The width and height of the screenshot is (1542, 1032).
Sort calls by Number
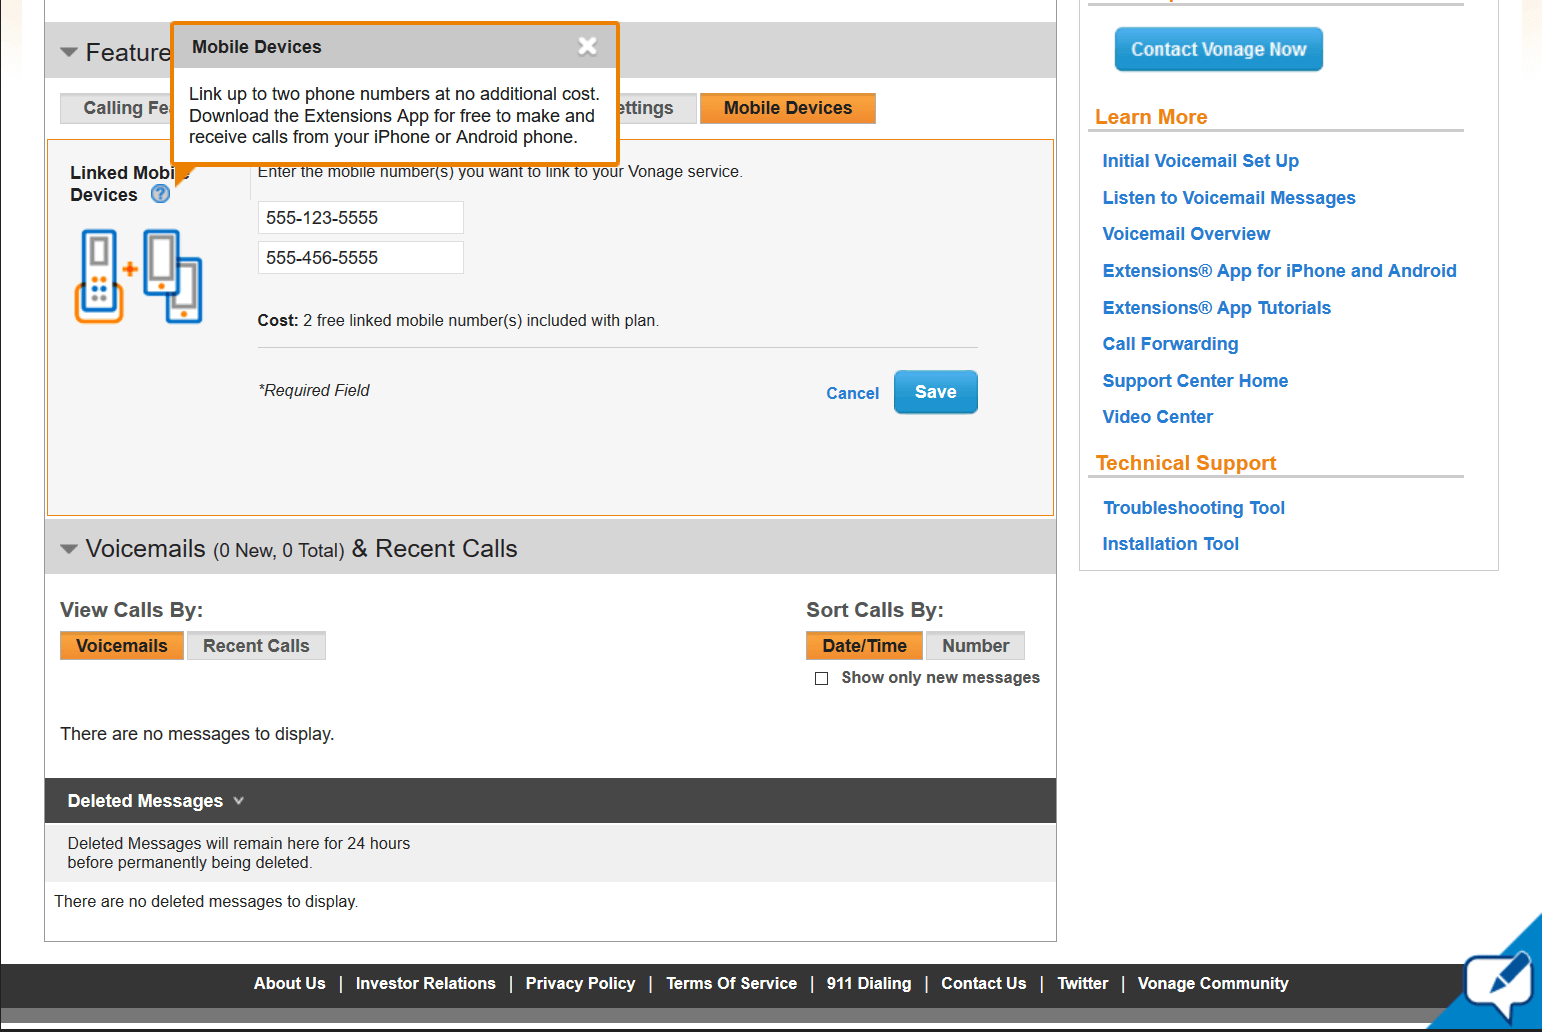(975, 646)
